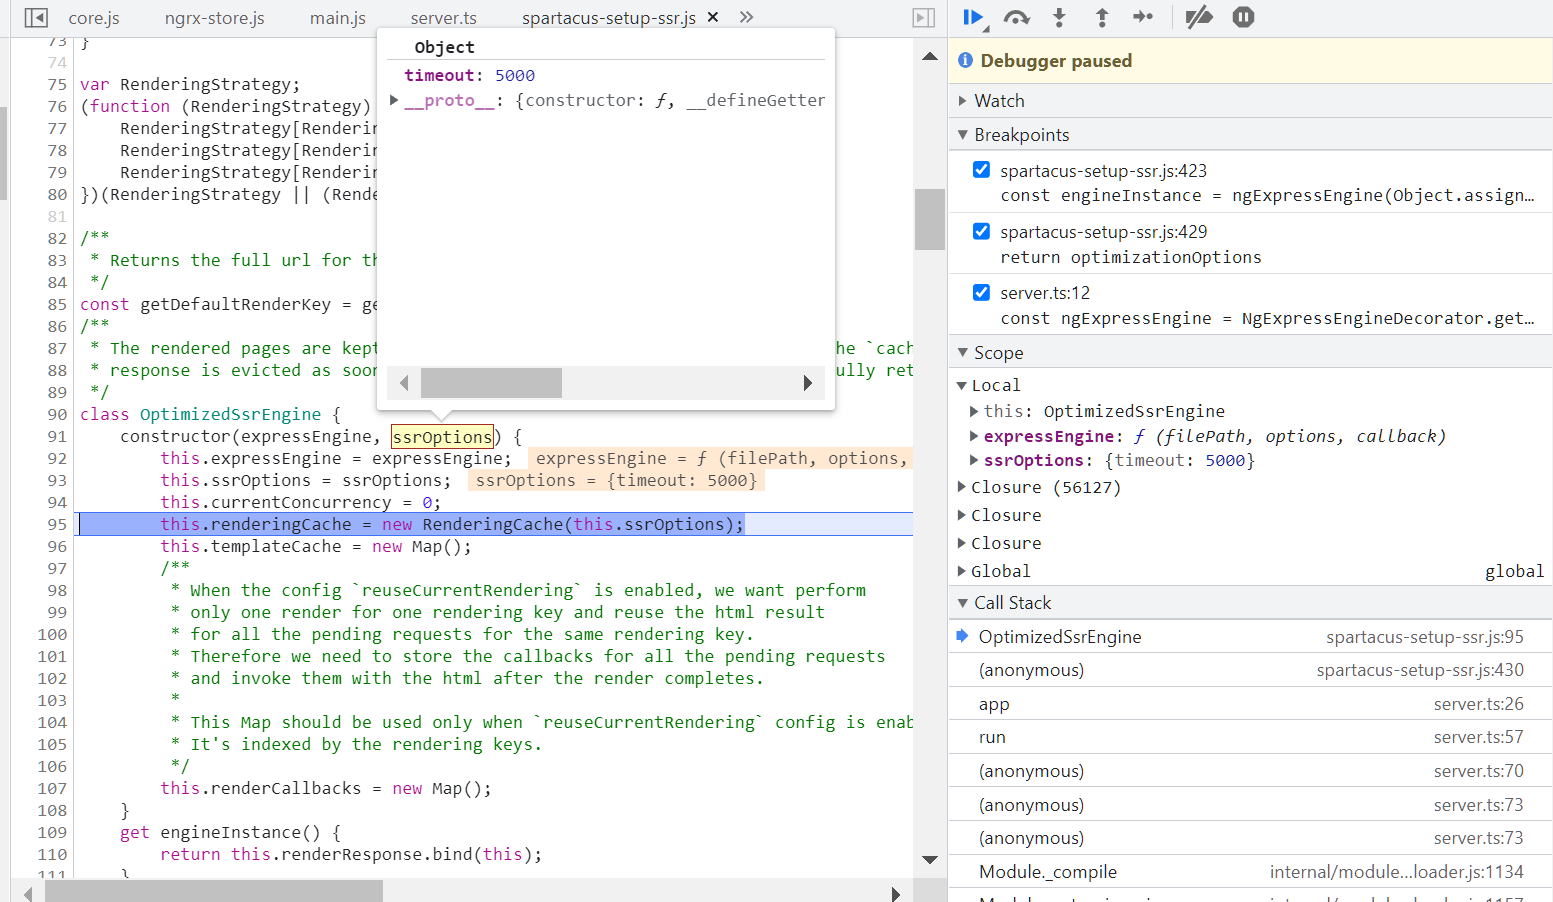Click line number 91 in gutter
The image size is (1553, 902).
click(57, 436)
